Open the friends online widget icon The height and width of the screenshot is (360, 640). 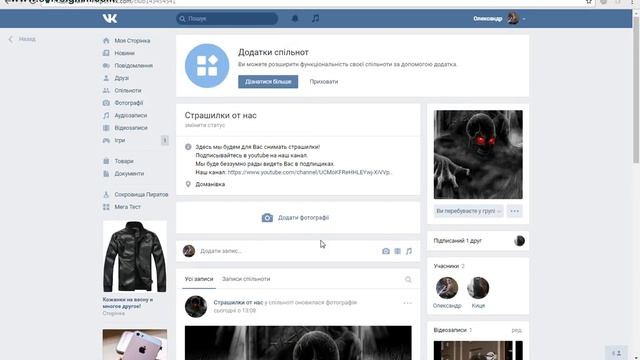click(x=616, y=353)
